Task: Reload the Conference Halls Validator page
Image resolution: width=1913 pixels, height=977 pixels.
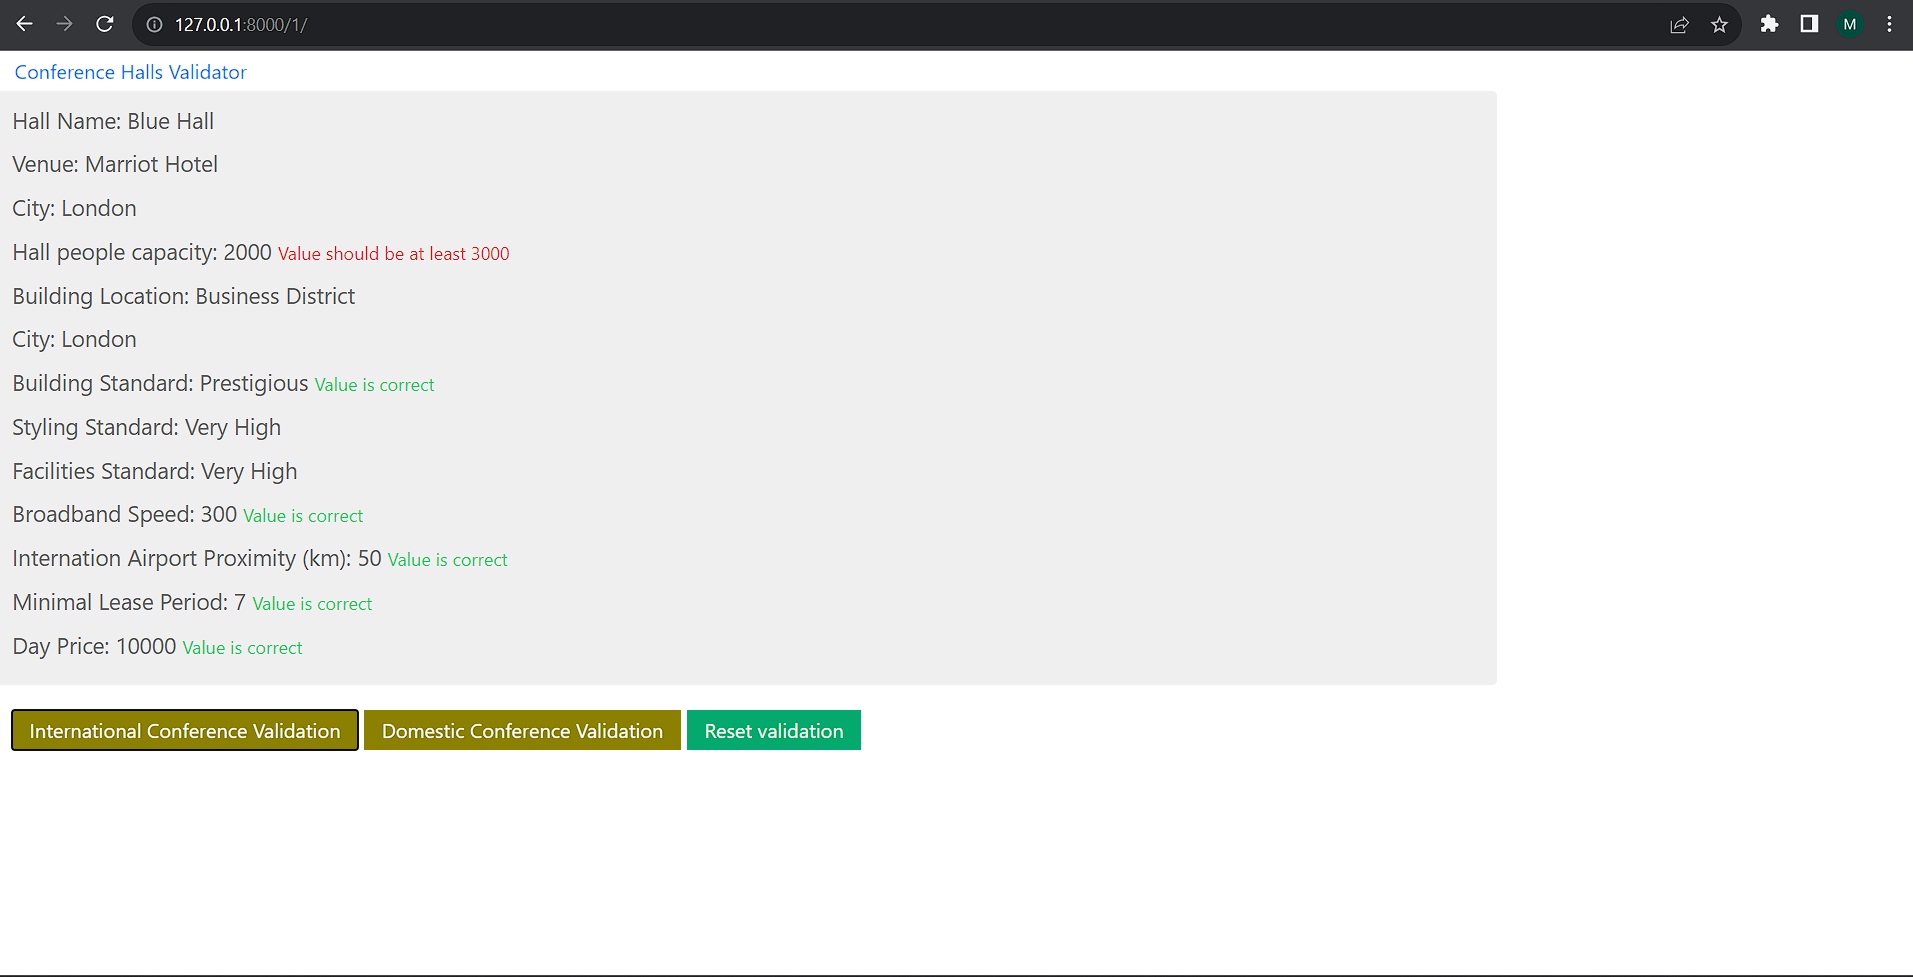Action: pos(104,25)
